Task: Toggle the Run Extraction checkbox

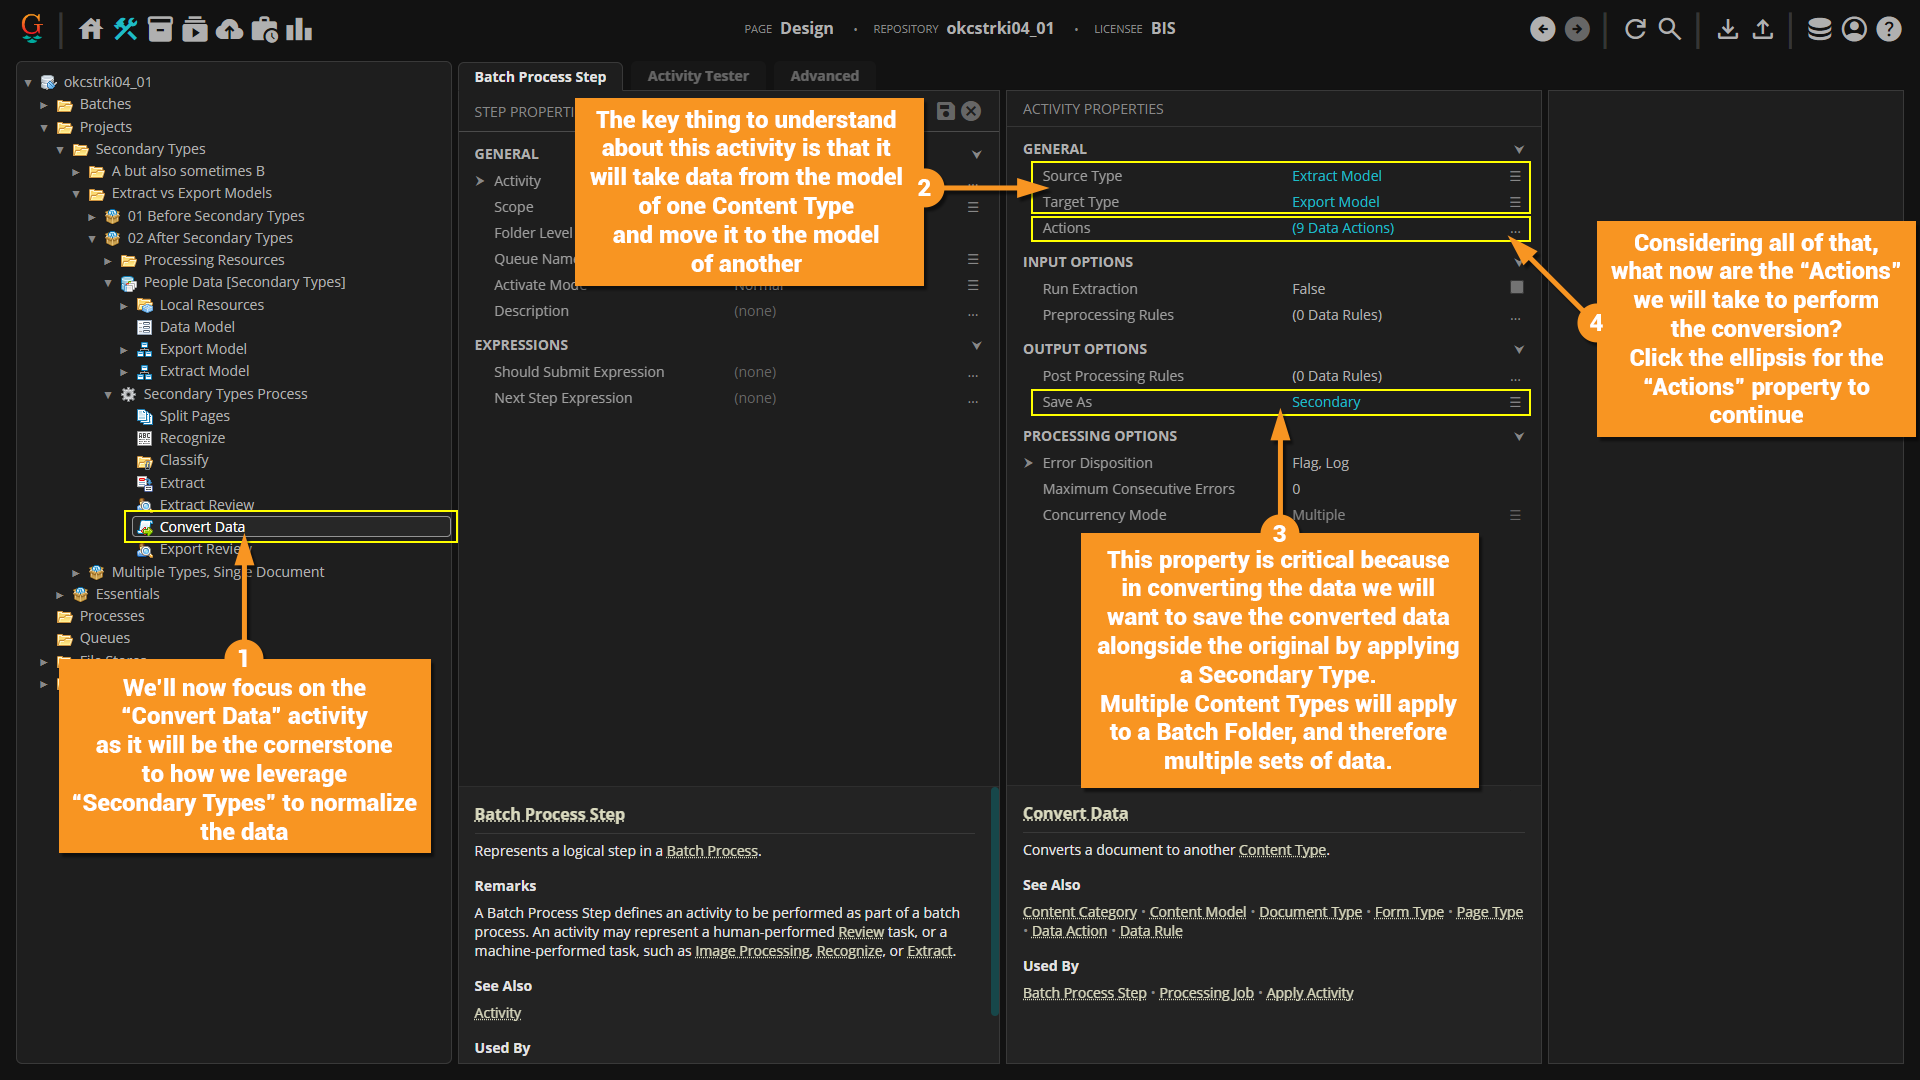Action: 1516,288
